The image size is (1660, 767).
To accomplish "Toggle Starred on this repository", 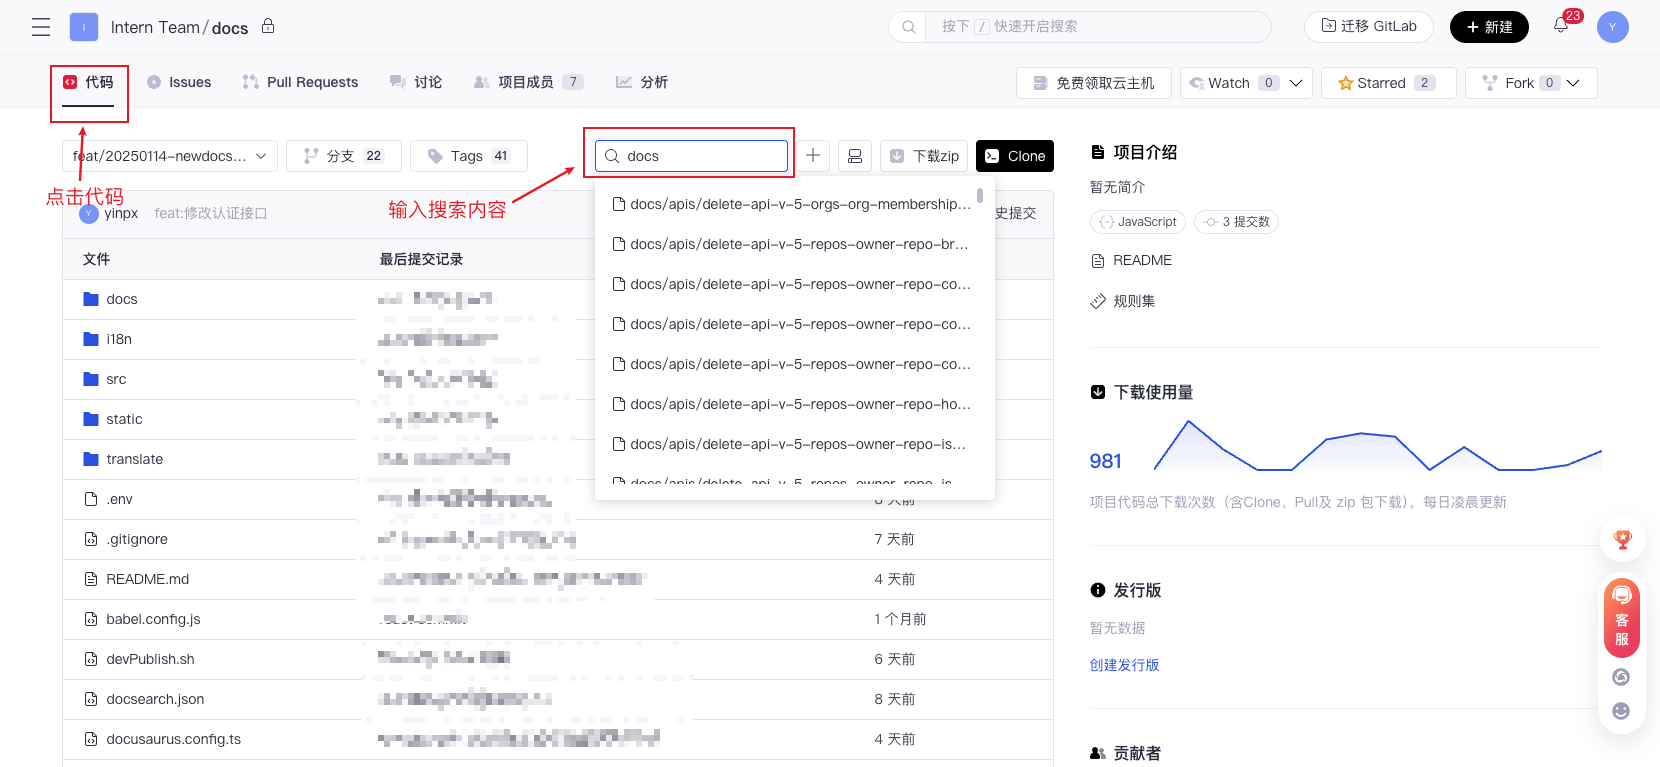I will (1386, 83).
